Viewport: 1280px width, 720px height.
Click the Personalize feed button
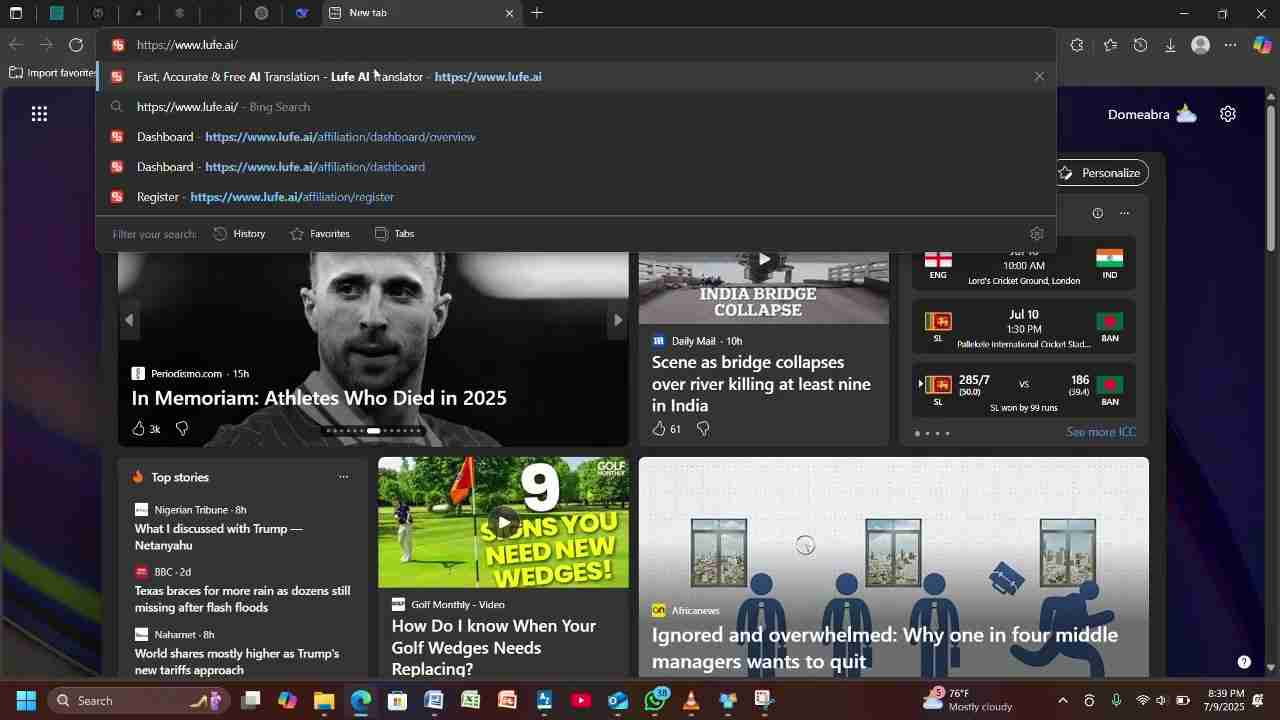pos(1103,173)
